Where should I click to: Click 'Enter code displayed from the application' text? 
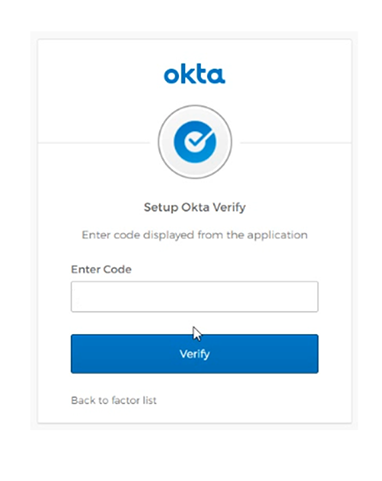pyautogui.click(x=195, y=235)
